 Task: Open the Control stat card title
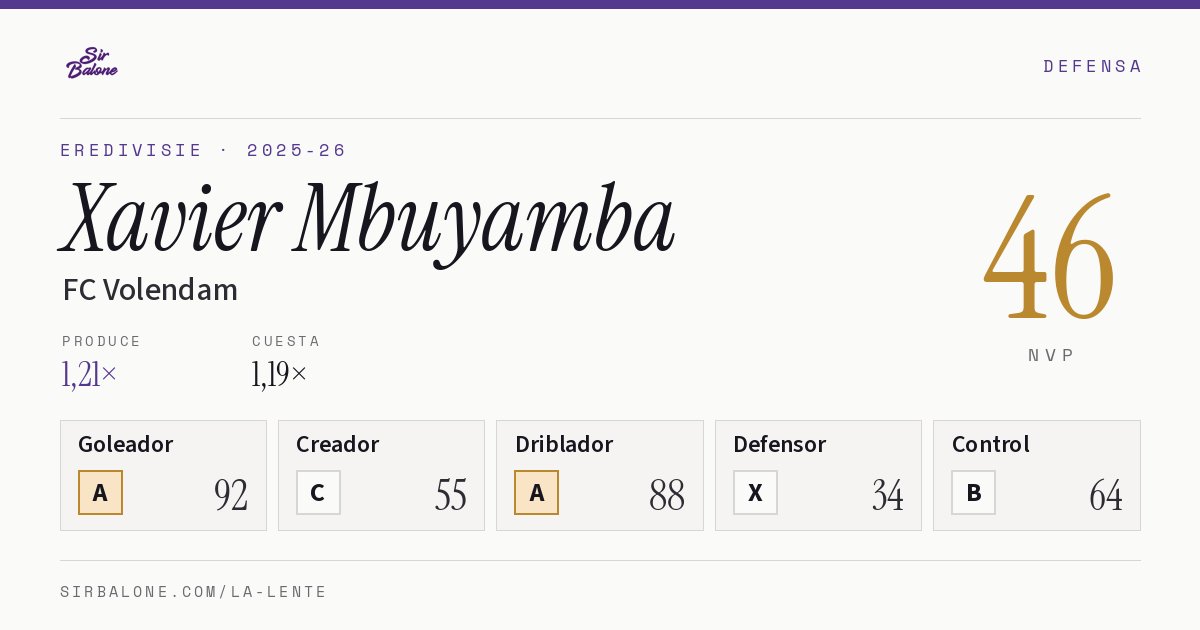[x=990, y=444]
